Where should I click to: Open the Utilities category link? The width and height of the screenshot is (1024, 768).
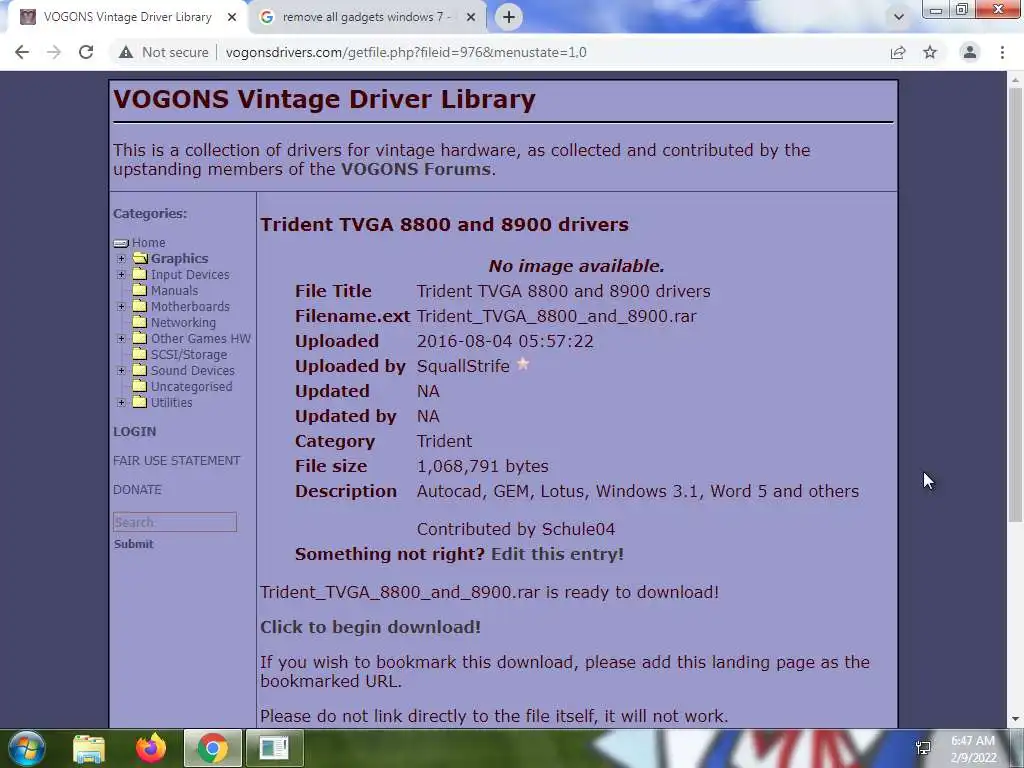coord(172,403)
